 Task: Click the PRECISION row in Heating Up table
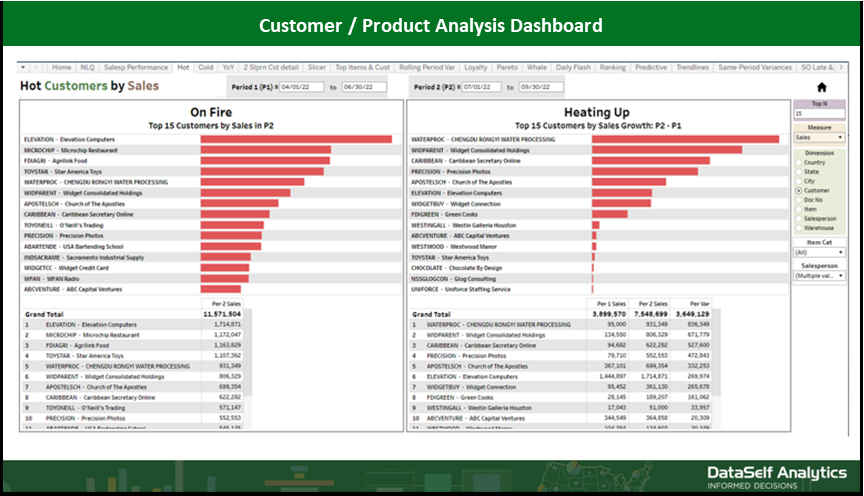coord(561,356)
